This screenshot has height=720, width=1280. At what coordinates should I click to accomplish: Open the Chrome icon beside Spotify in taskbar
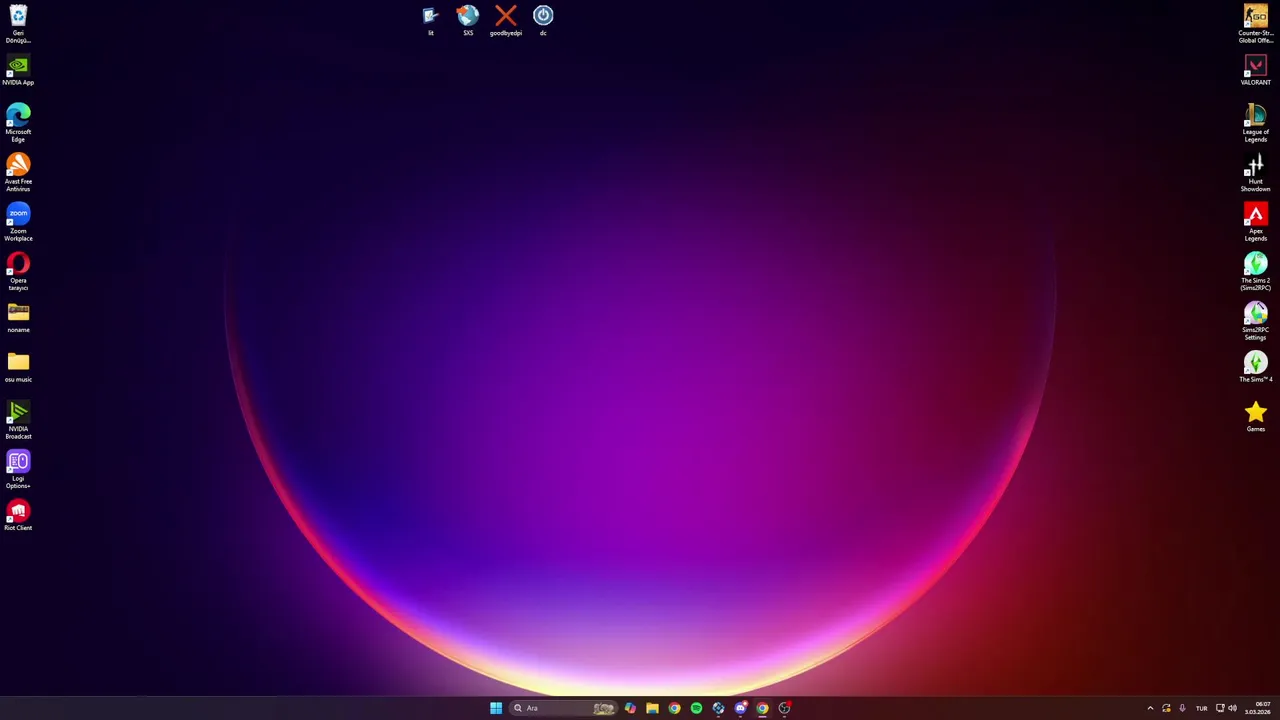coord(674,708)
